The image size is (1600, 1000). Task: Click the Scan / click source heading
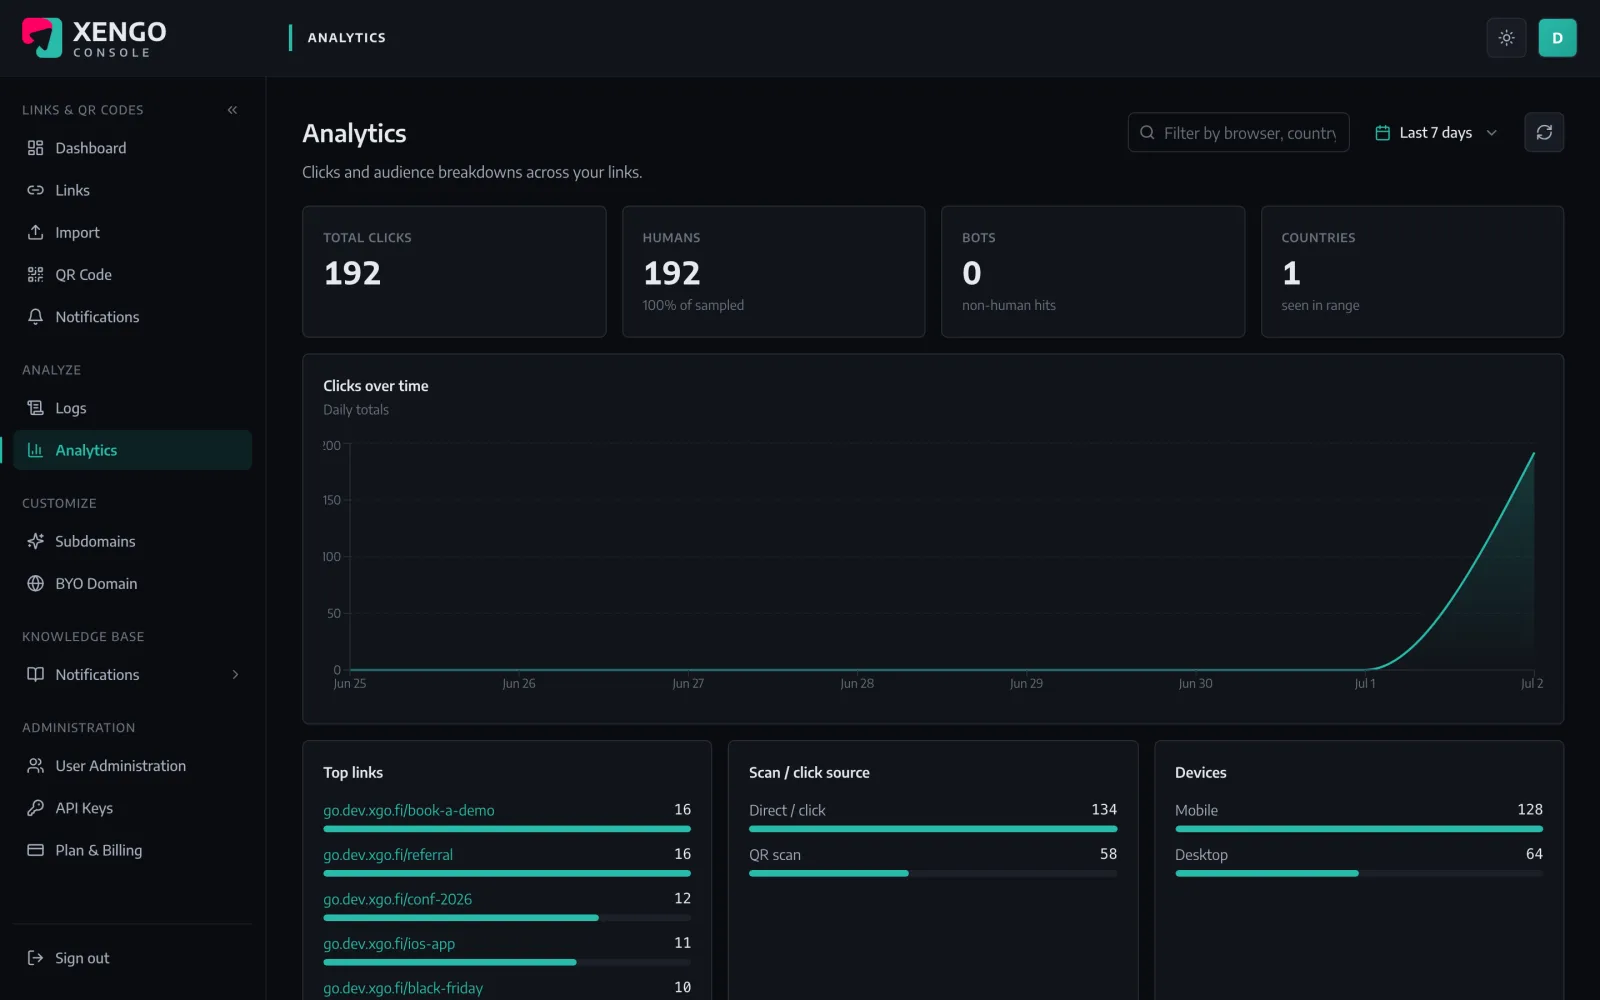(x=809, y=773)
